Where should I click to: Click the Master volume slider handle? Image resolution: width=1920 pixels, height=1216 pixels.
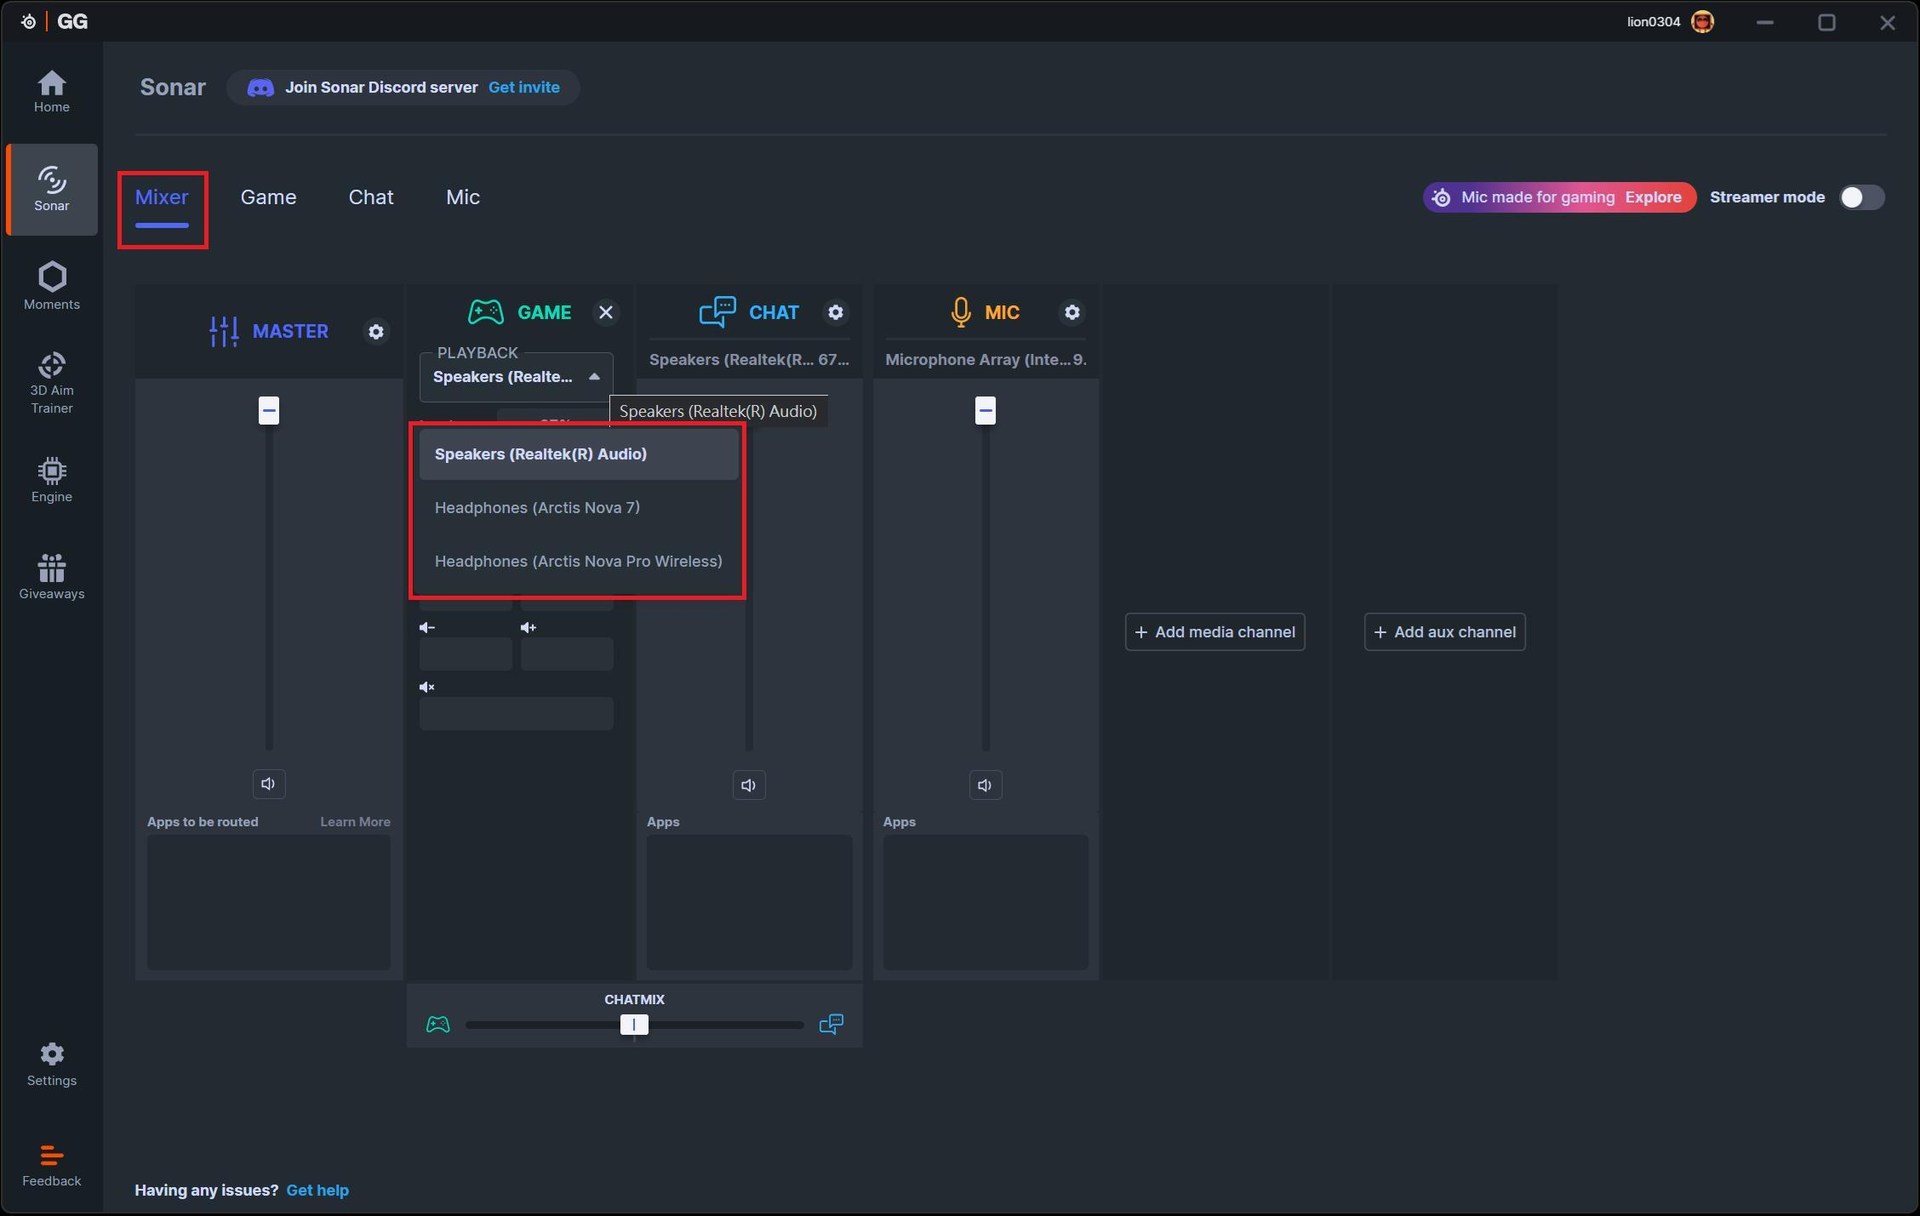[269, 410]
